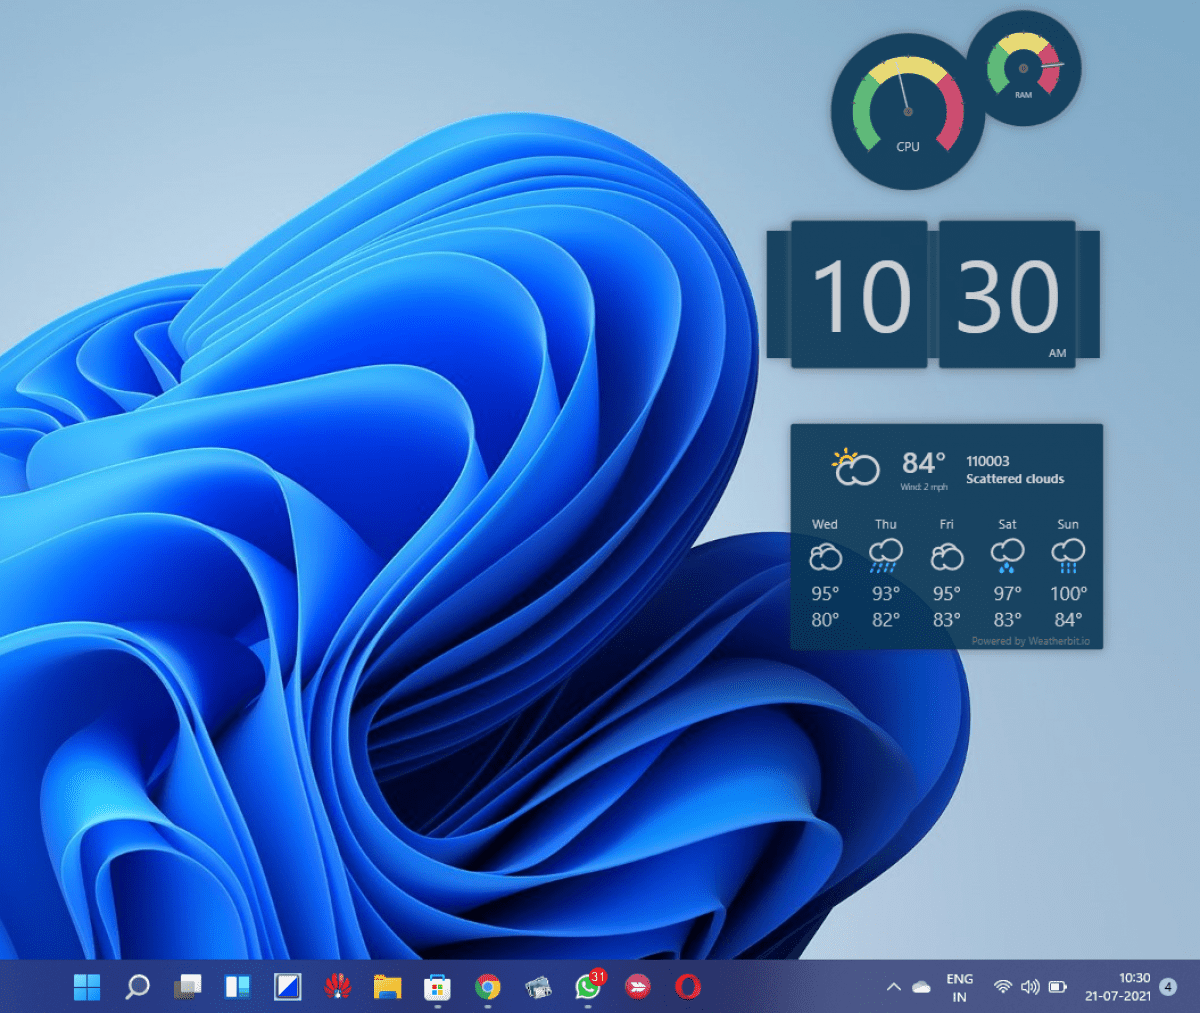
Task: Expand the hidden system tray icons chevron
Action: [x=893, y=987]
